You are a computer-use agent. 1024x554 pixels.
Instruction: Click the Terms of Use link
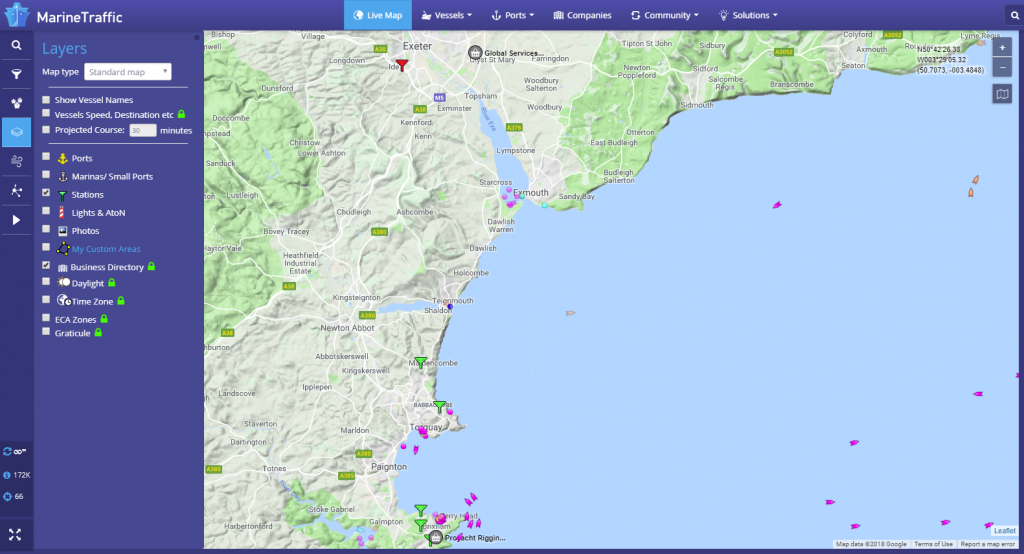933,544
